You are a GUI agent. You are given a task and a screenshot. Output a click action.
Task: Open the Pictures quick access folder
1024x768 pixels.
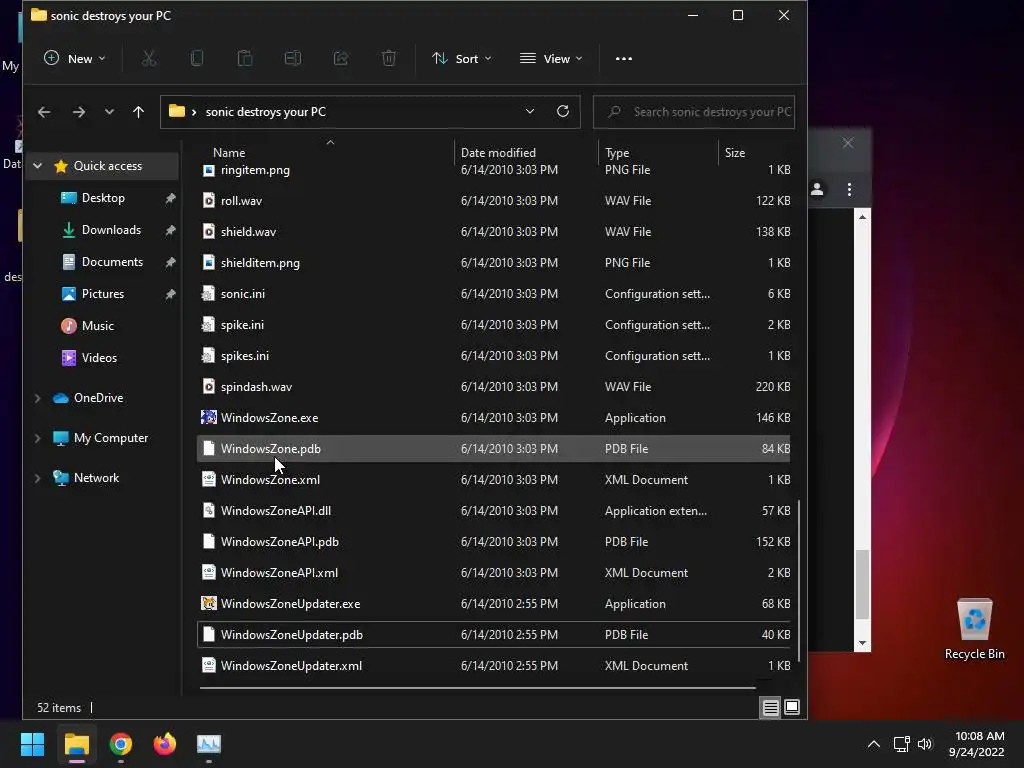103,294
